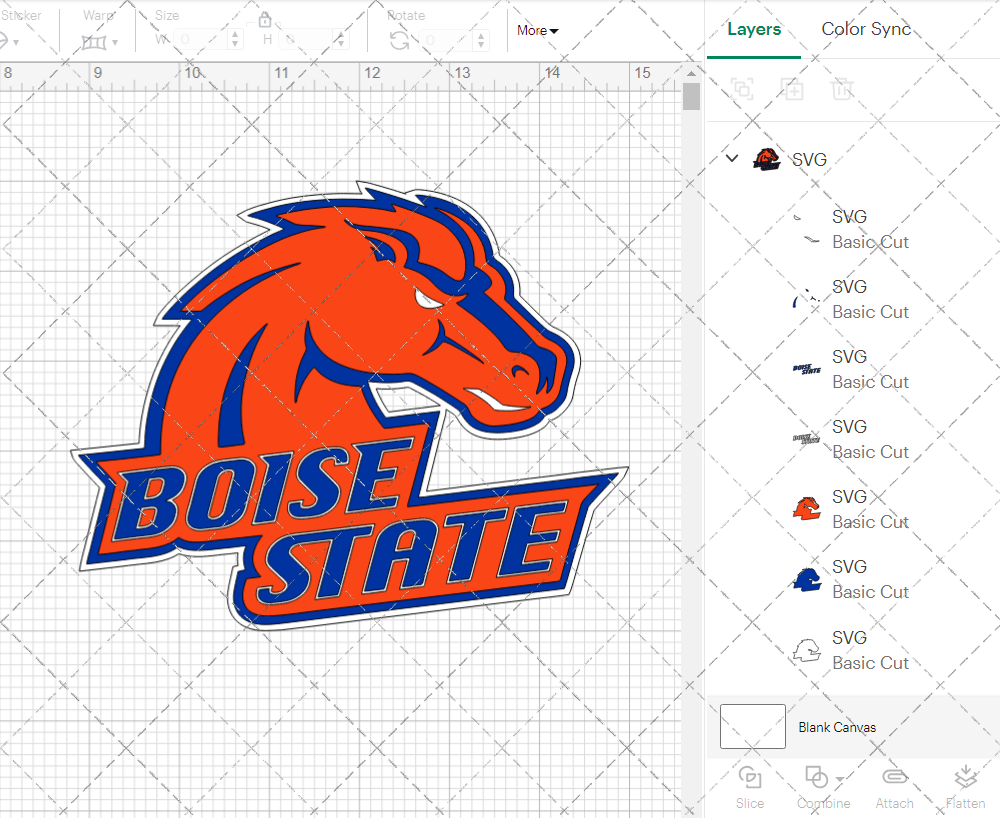Screen dimensions: 1000x818
Task: Switch to the Color Sync tab
Action: point(866,29)
